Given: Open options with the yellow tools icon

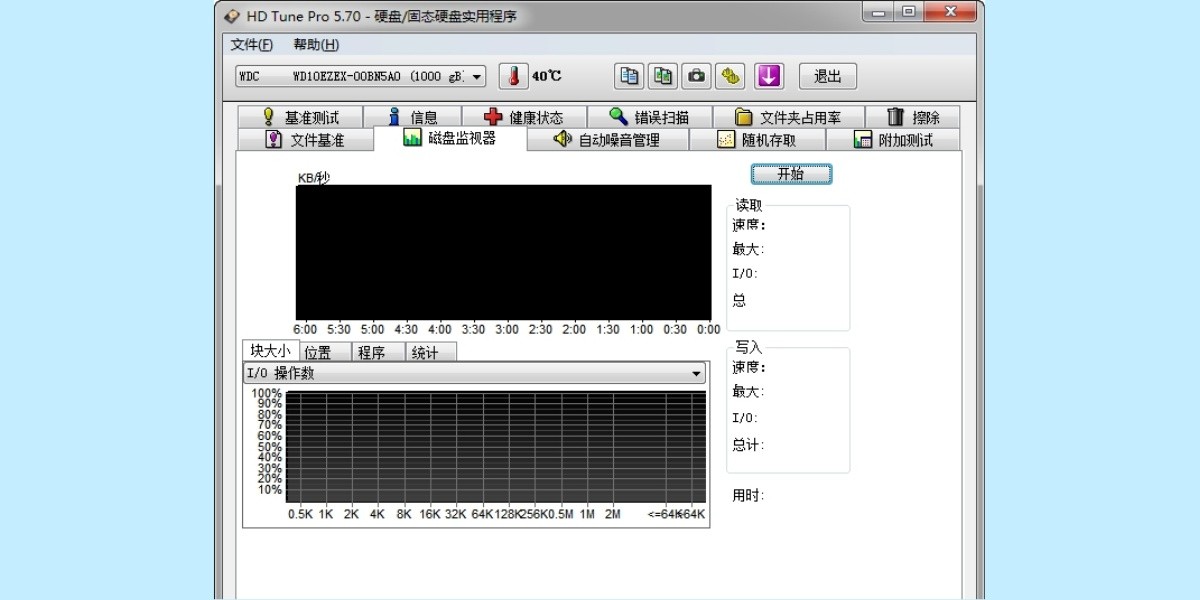Looking at the screenshot, I should (732, 76).
